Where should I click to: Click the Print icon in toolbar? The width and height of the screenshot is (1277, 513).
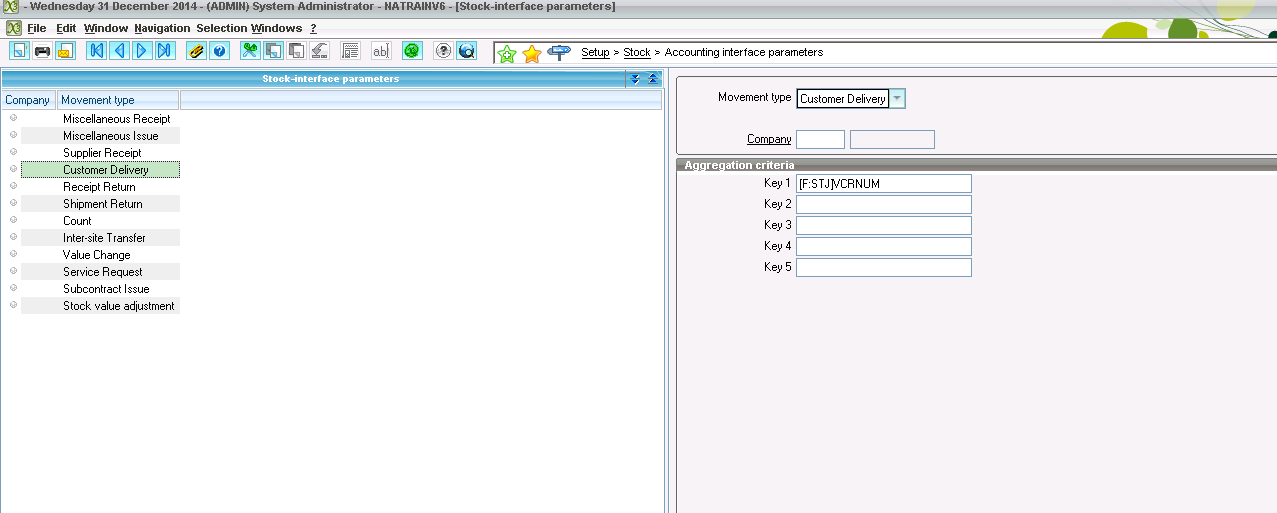[x=42, y=50]
